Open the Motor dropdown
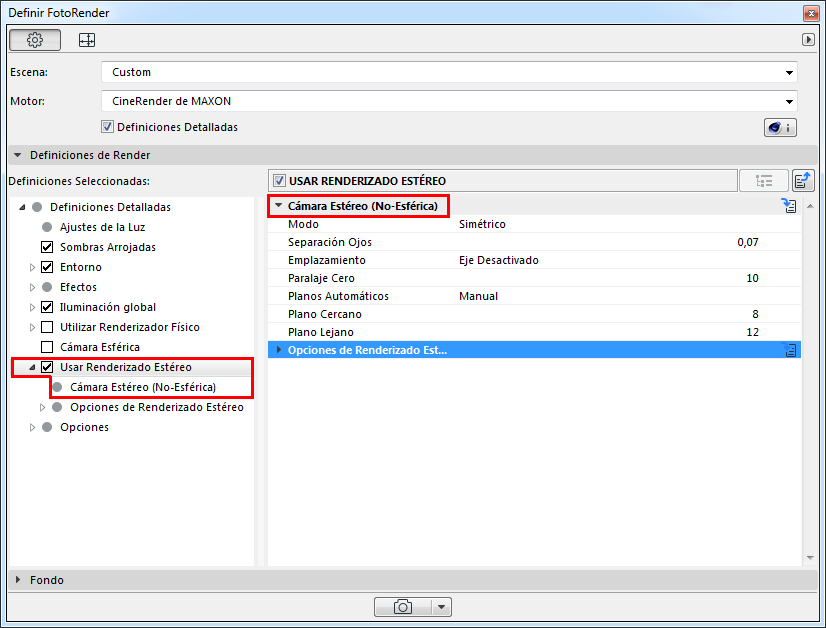Viewport: 826px width, 628px height. tap(449, 101)
